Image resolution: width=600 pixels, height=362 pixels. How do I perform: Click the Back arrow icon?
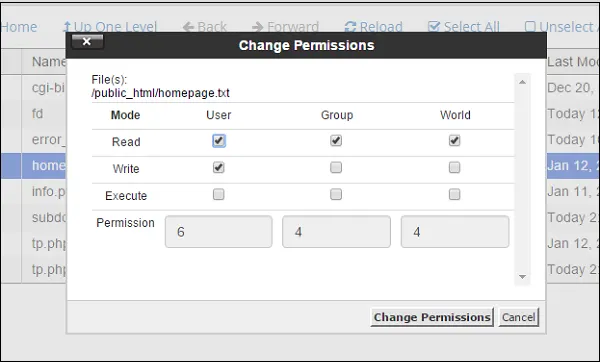pyautogui.click(x=188, y=27)
